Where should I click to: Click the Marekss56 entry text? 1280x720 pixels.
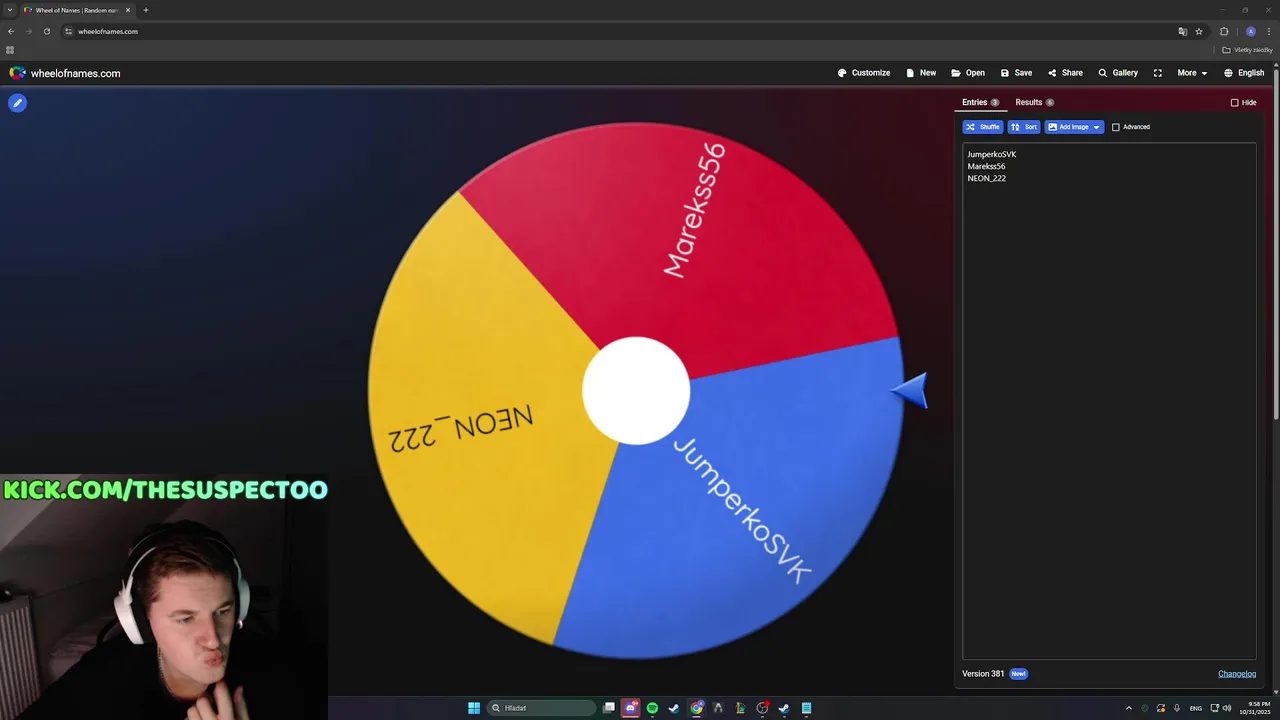click(986, 166)
